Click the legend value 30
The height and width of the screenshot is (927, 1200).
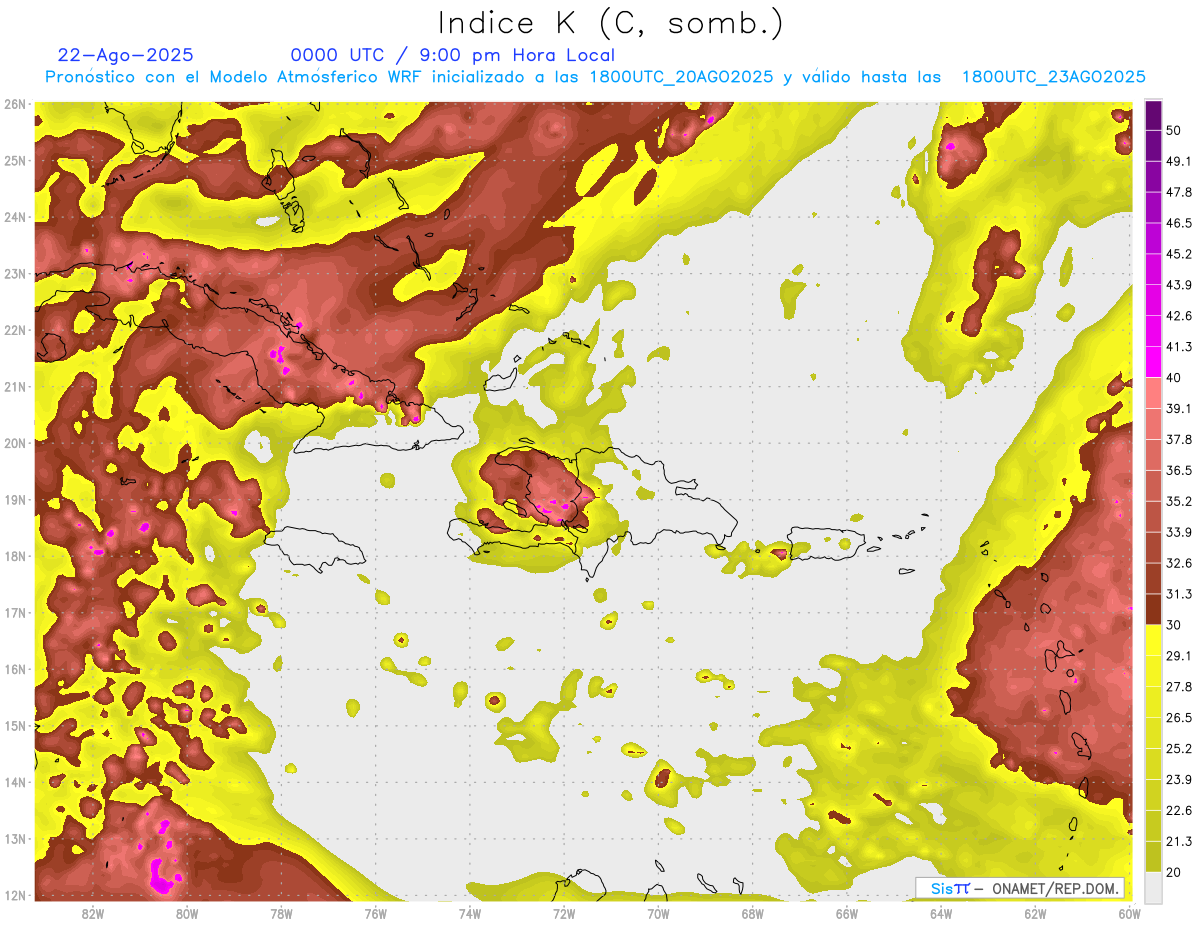coord(1174,625)
